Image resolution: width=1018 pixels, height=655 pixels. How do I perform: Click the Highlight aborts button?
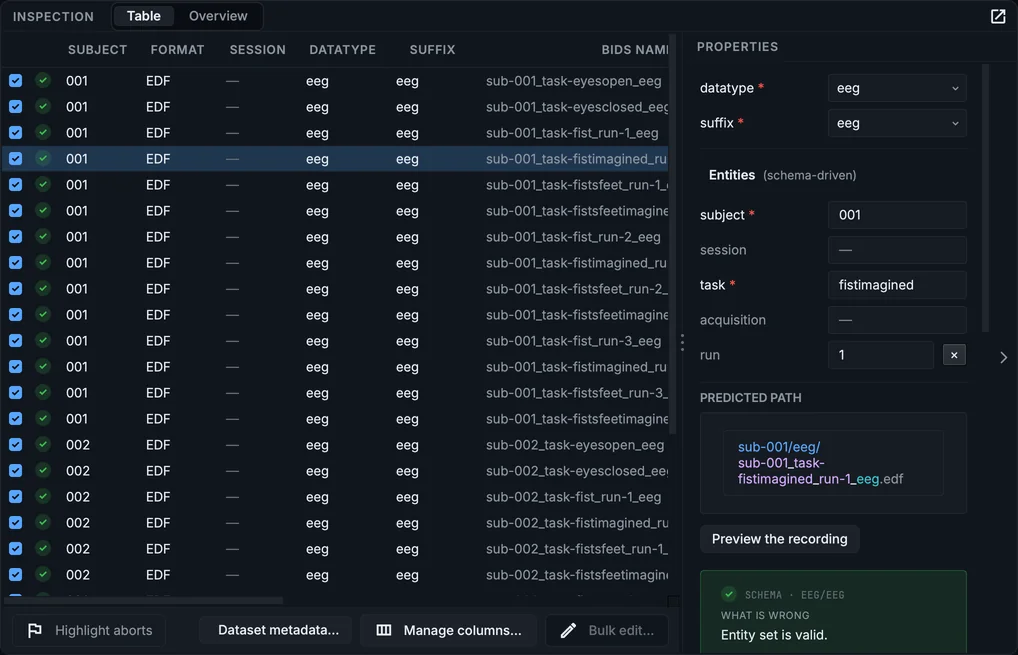point(90,630)
